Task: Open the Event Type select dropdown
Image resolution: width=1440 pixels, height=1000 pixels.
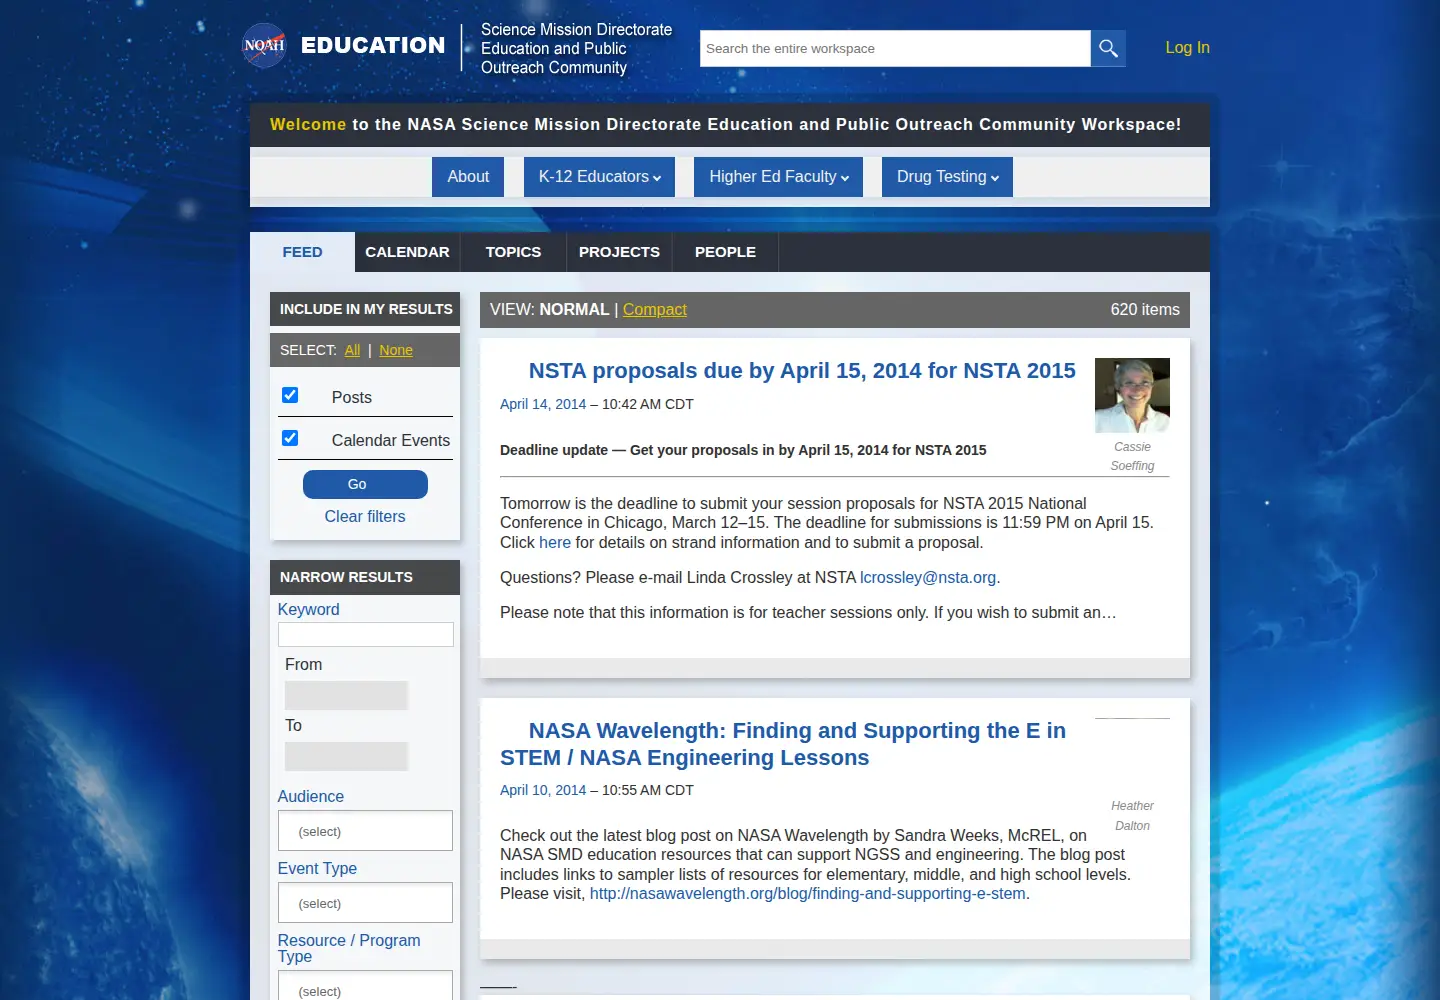Action: coord(365,903)
